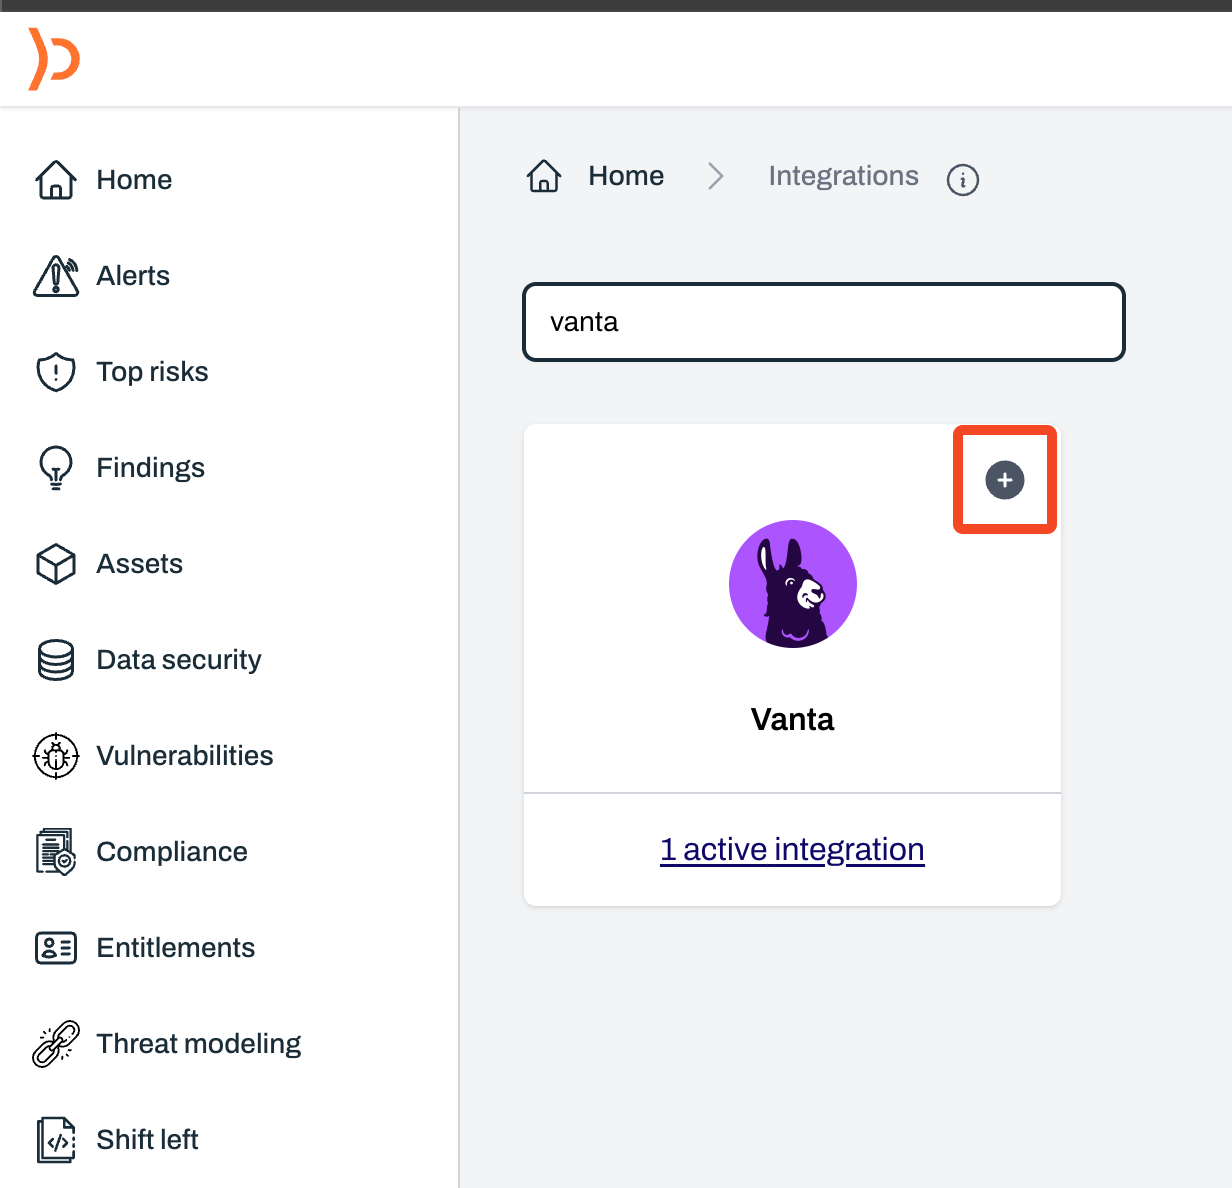Click the breadcrumb home icon
The height and width of the screenshot is (1188, 1232).
[544, 176]
